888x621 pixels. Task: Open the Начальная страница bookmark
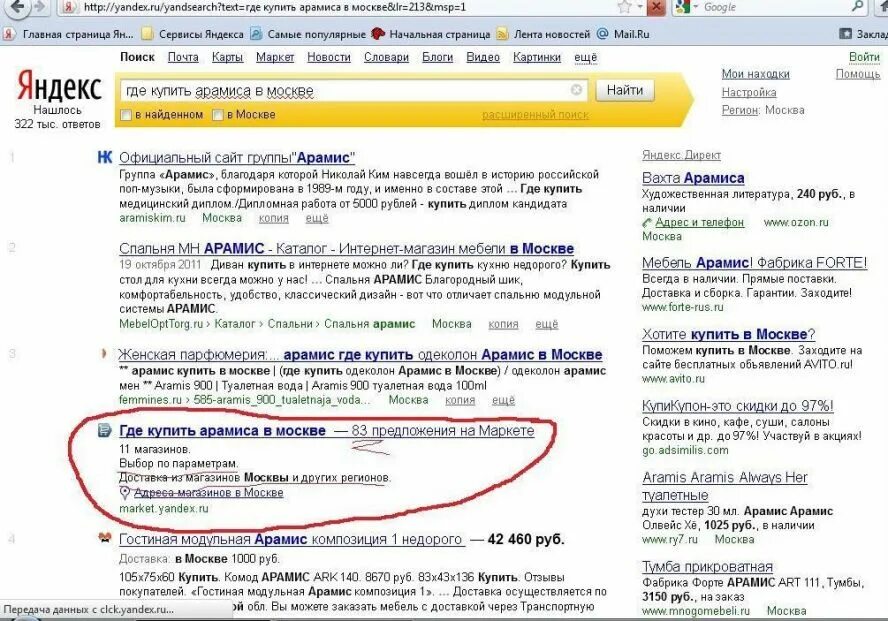(x=431, y=34)
